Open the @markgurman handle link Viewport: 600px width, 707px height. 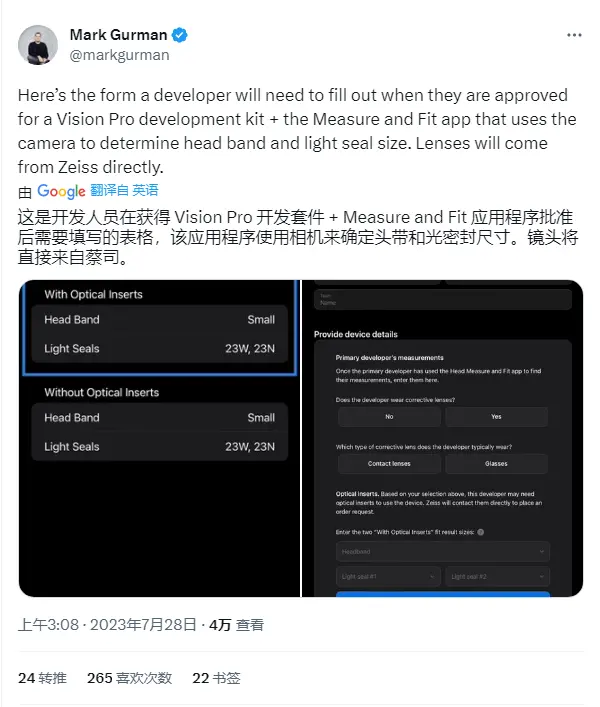click(x=119, y=55)
